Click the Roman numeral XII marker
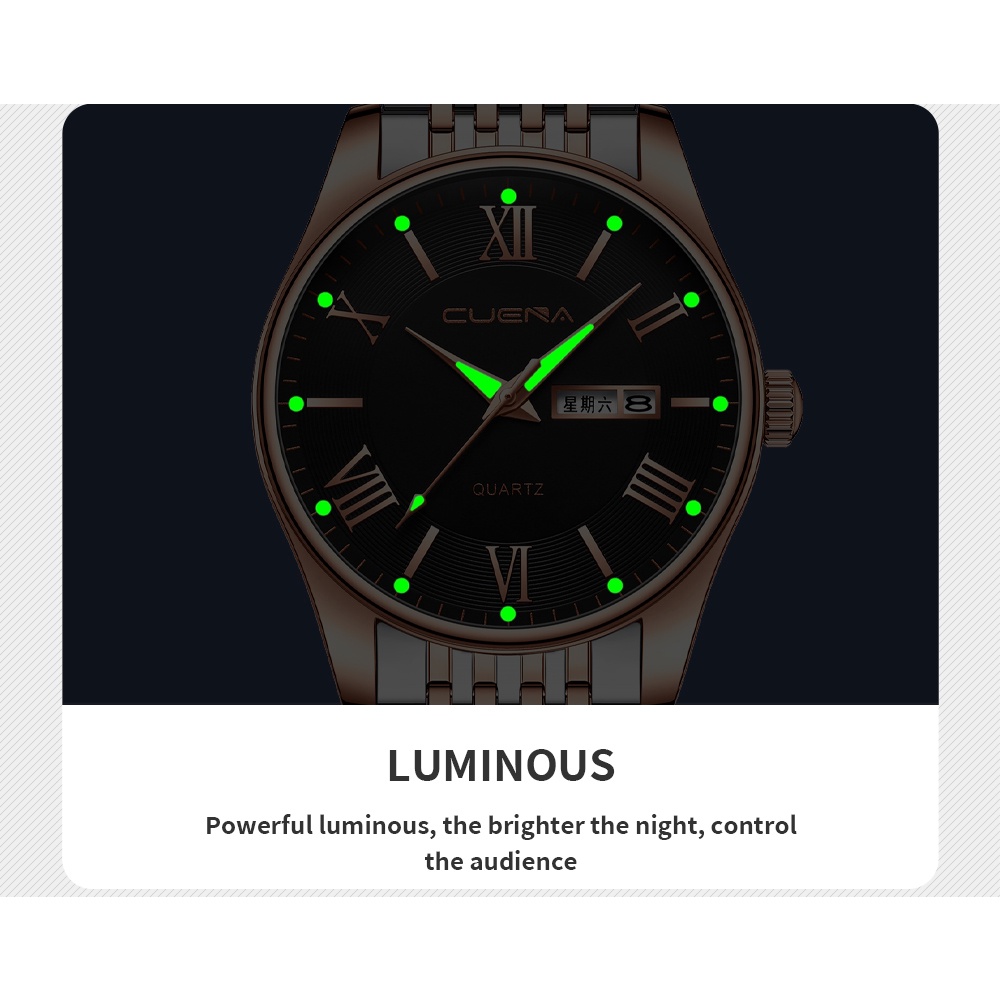Image resolution: width=1000 pixels, height=1000 pixels. (508, 233)
